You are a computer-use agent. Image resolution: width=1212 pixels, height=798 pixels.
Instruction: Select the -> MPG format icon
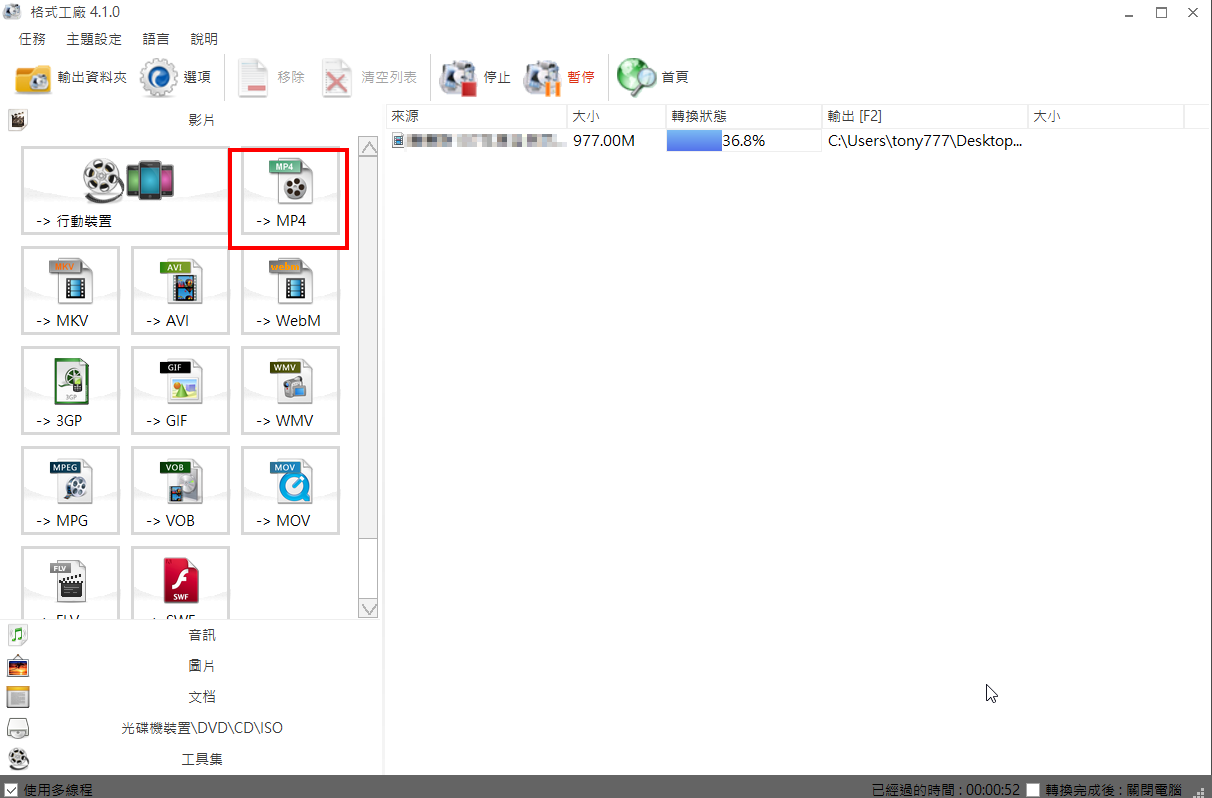pyautogui.click(x=70, y=491)
